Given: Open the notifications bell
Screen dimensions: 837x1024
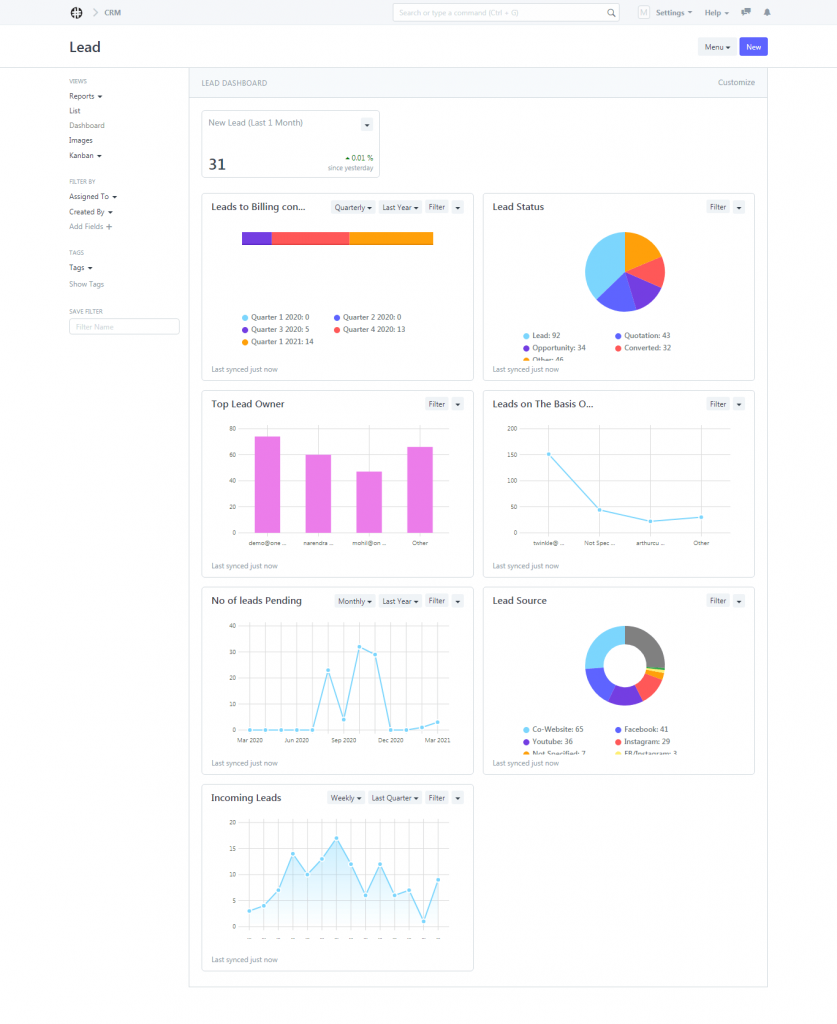Looking at the screenshot, I should (x=767, y=13).
